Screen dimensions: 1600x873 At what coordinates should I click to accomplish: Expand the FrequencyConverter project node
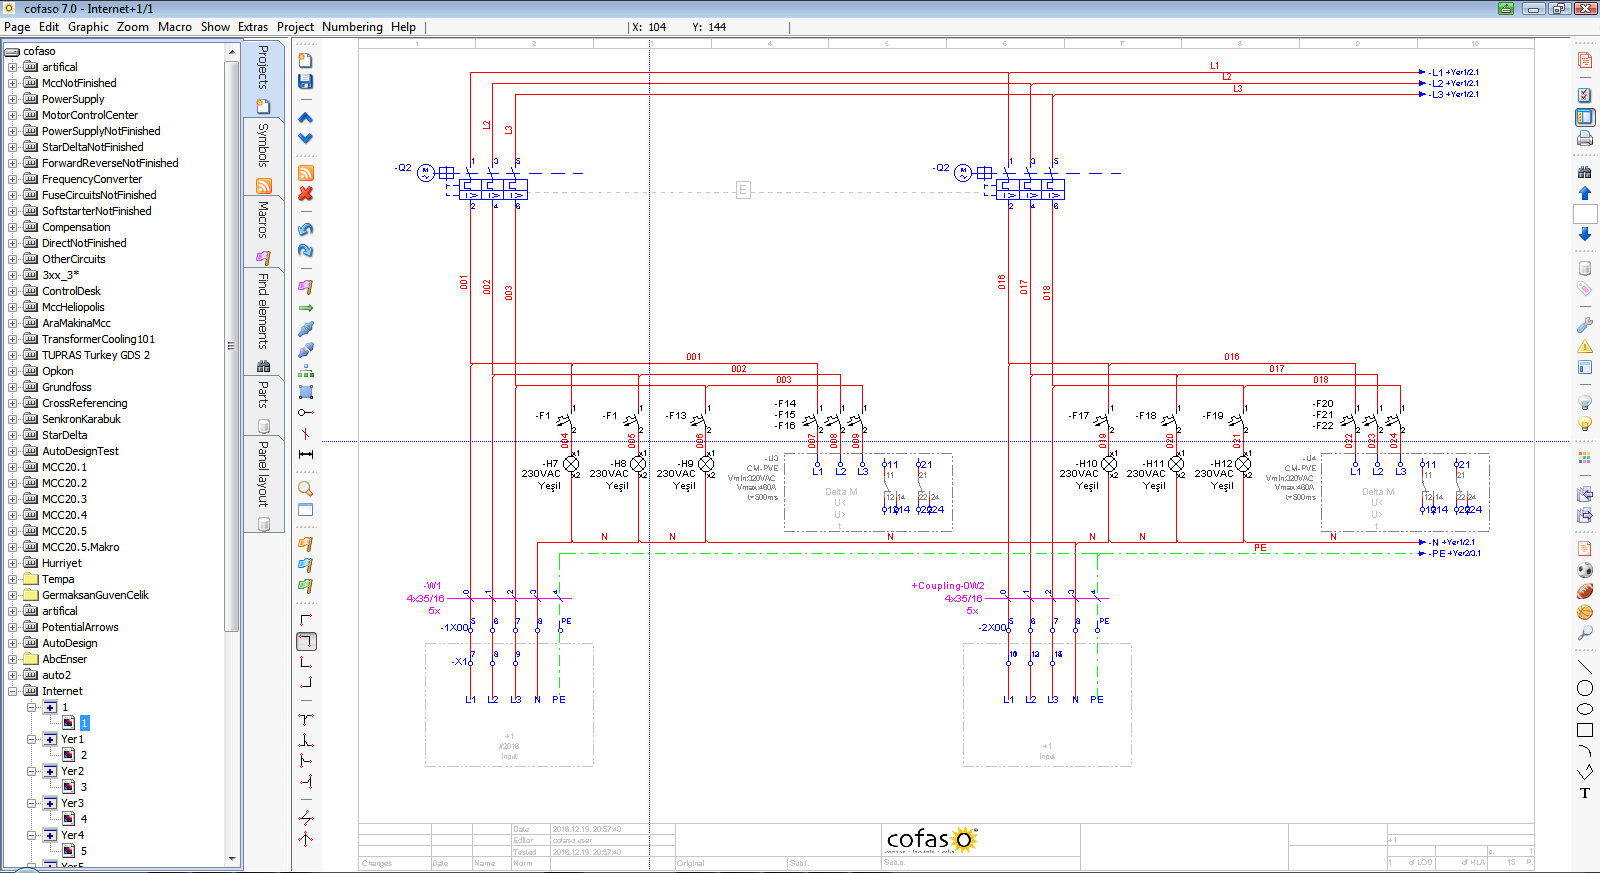(13, 179)
